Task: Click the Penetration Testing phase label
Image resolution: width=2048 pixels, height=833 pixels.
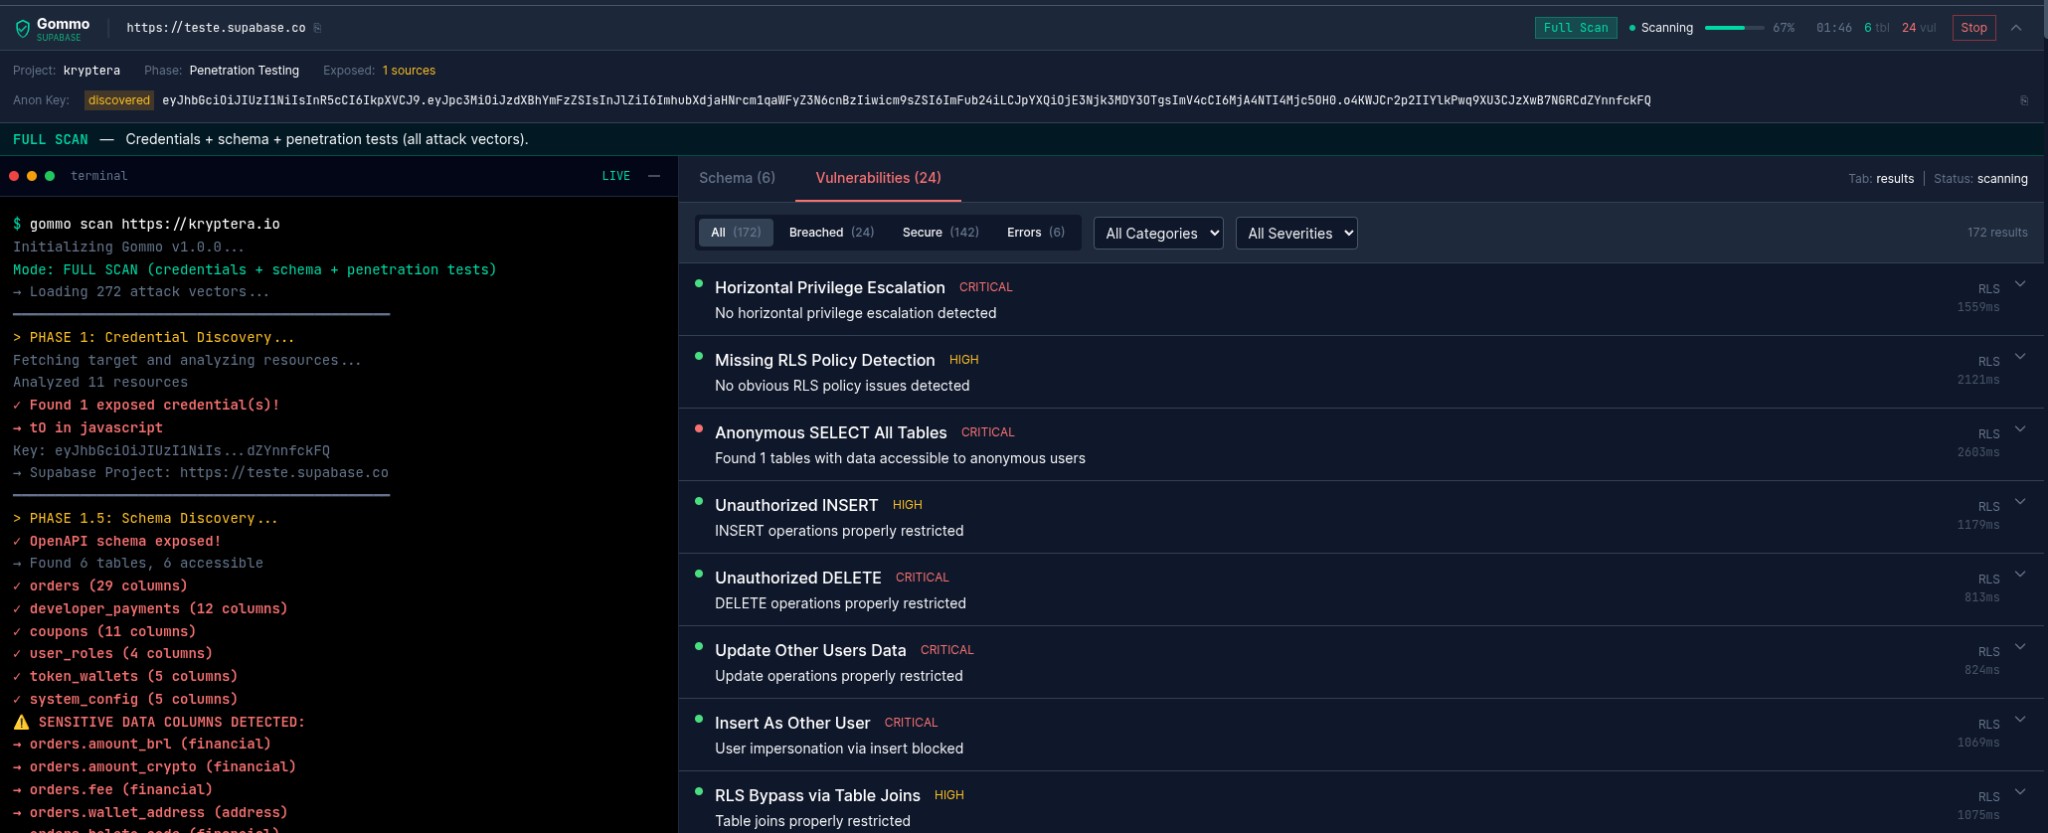Action: point(244,71)
